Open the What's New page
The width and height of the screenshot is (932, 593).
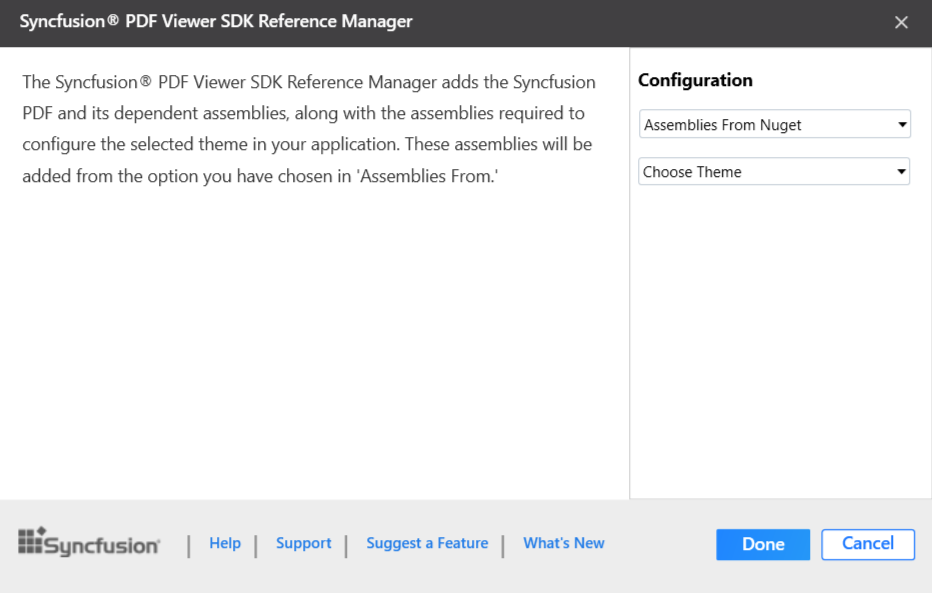click(563, 543)
